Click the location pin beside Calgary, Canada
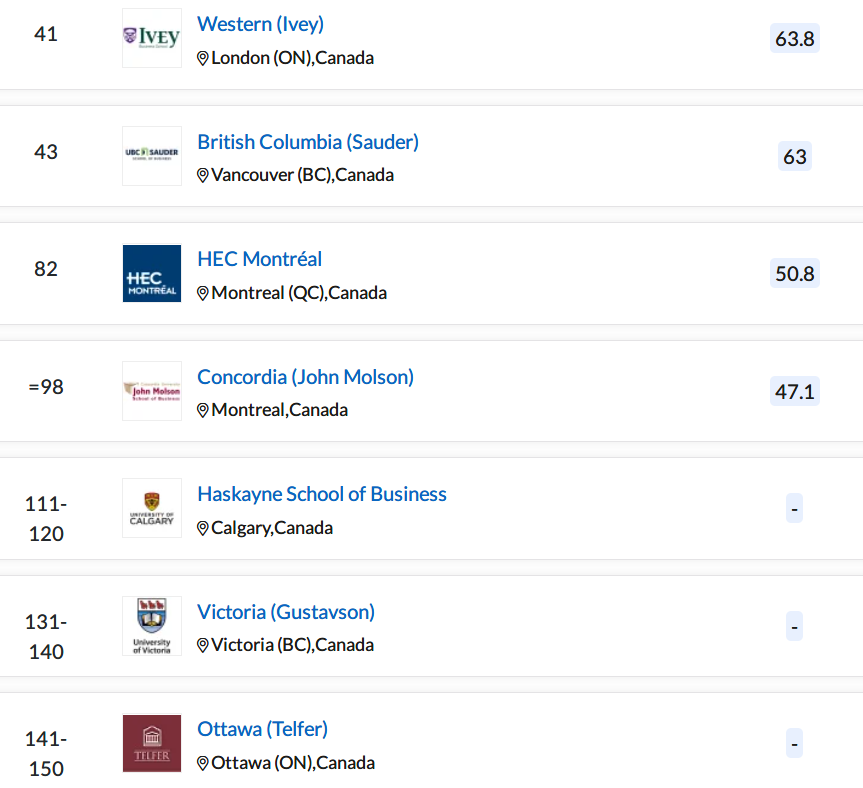863x788 pixels. (203, 528)
